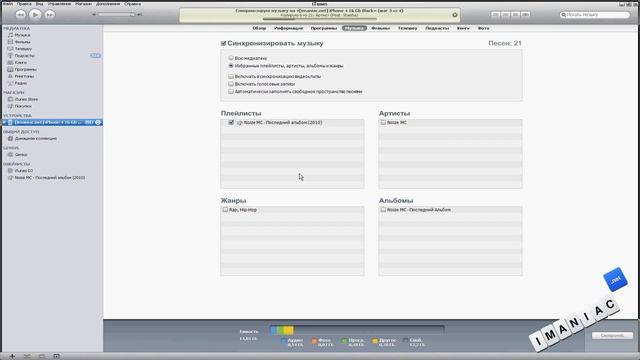Switch to the Телешоу tab
The height and width of the screenshot is (360, 640).
pos(407,28)
